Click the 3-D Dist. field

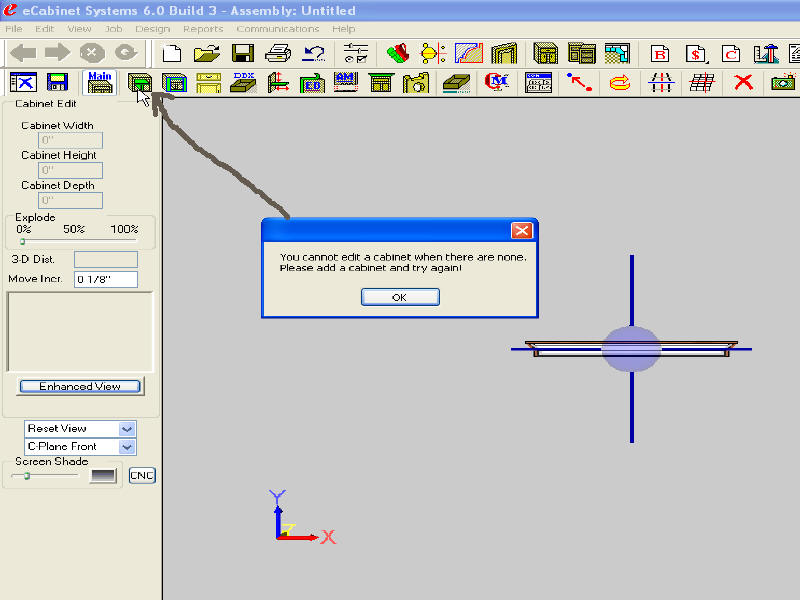pyautogui.click(x=106, y=259)
